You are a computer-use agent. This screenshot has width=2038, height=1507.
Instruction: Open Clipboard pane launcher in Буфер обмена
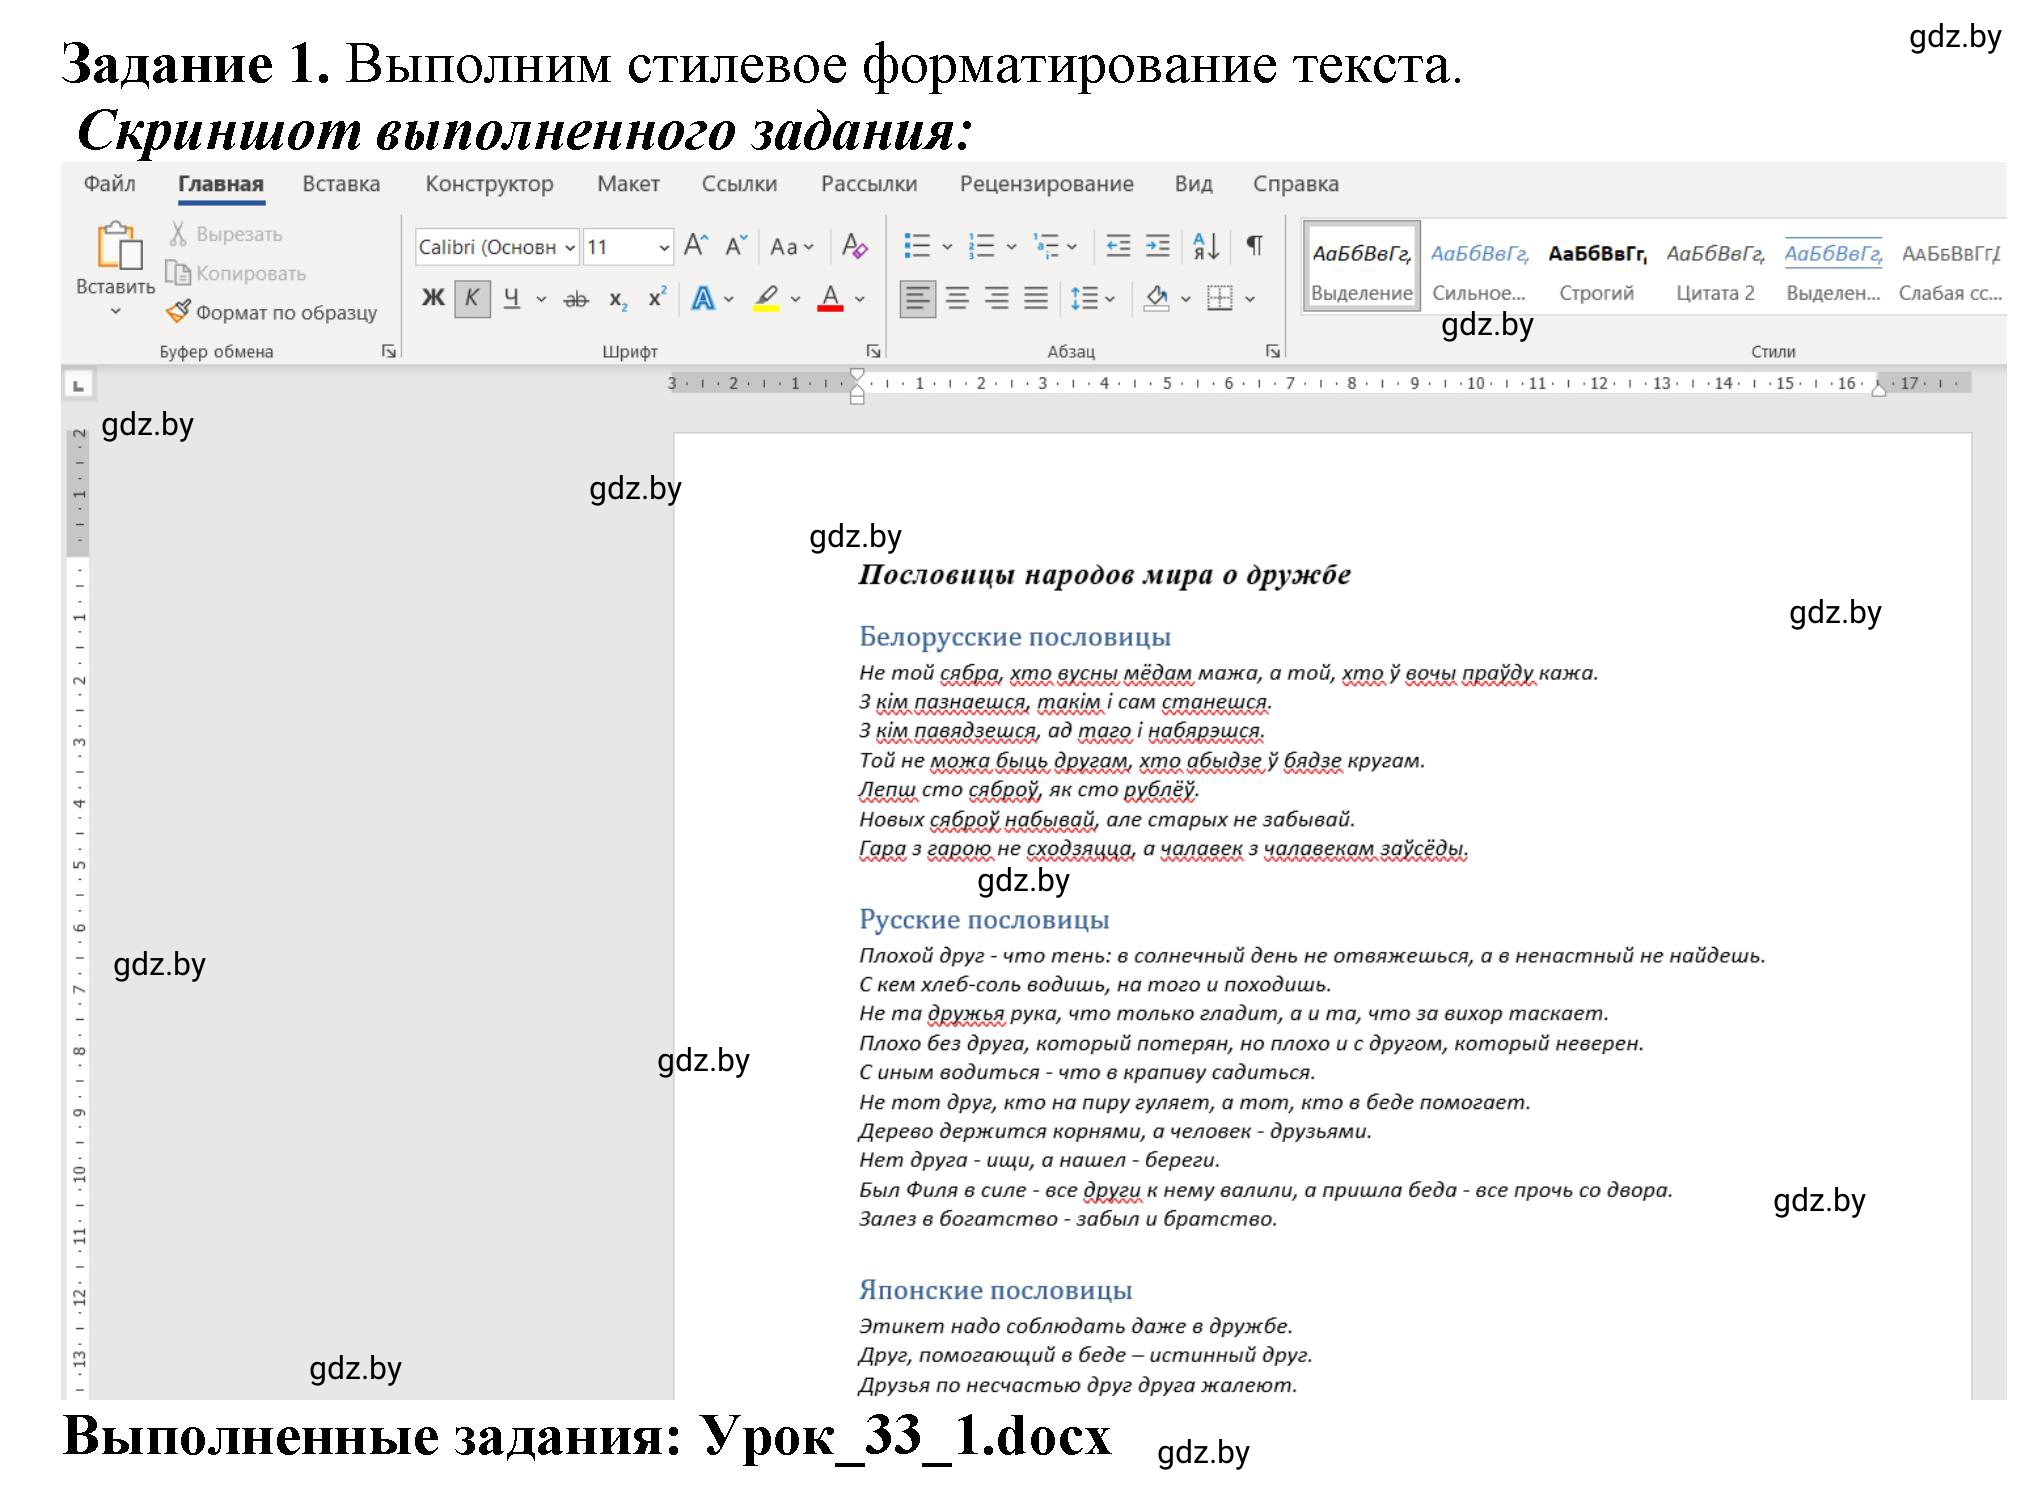(388, 351)
